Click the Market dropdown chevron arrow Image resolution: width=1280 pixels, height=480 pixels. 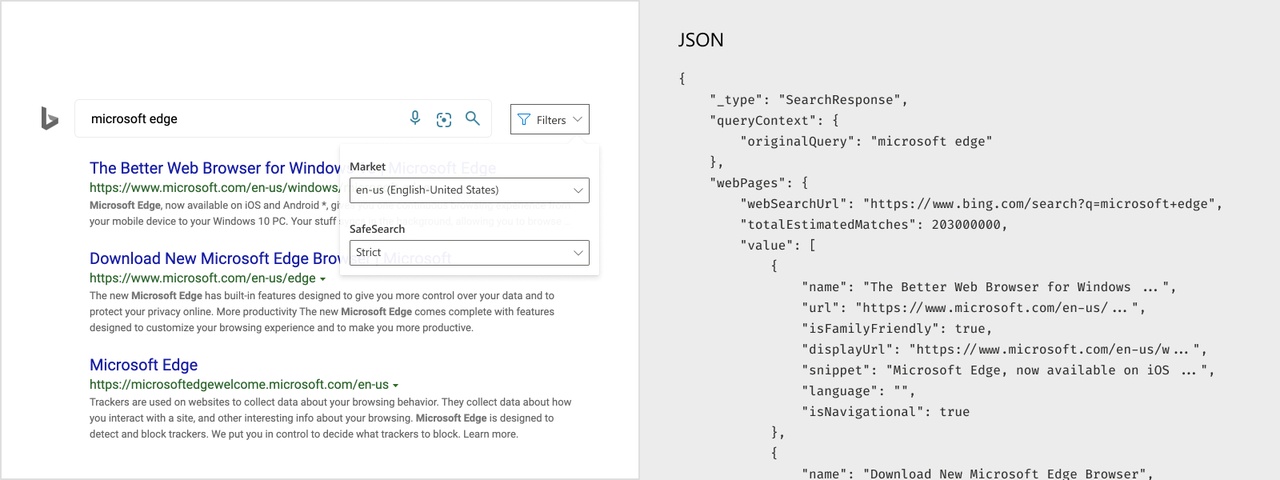[x=578, y=190]
